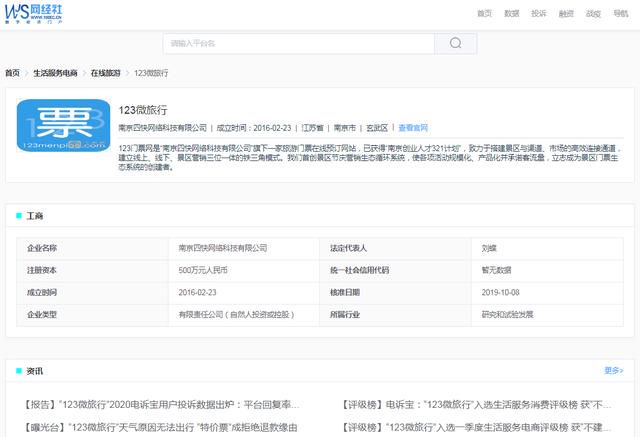Click the 2016-02-23 table value

198,292
